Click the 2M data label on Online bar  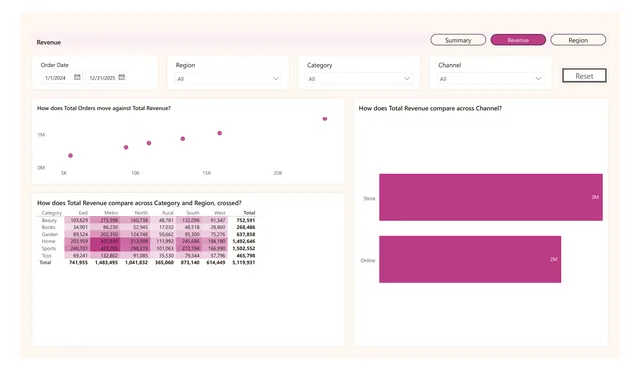[x=553, y=259]
